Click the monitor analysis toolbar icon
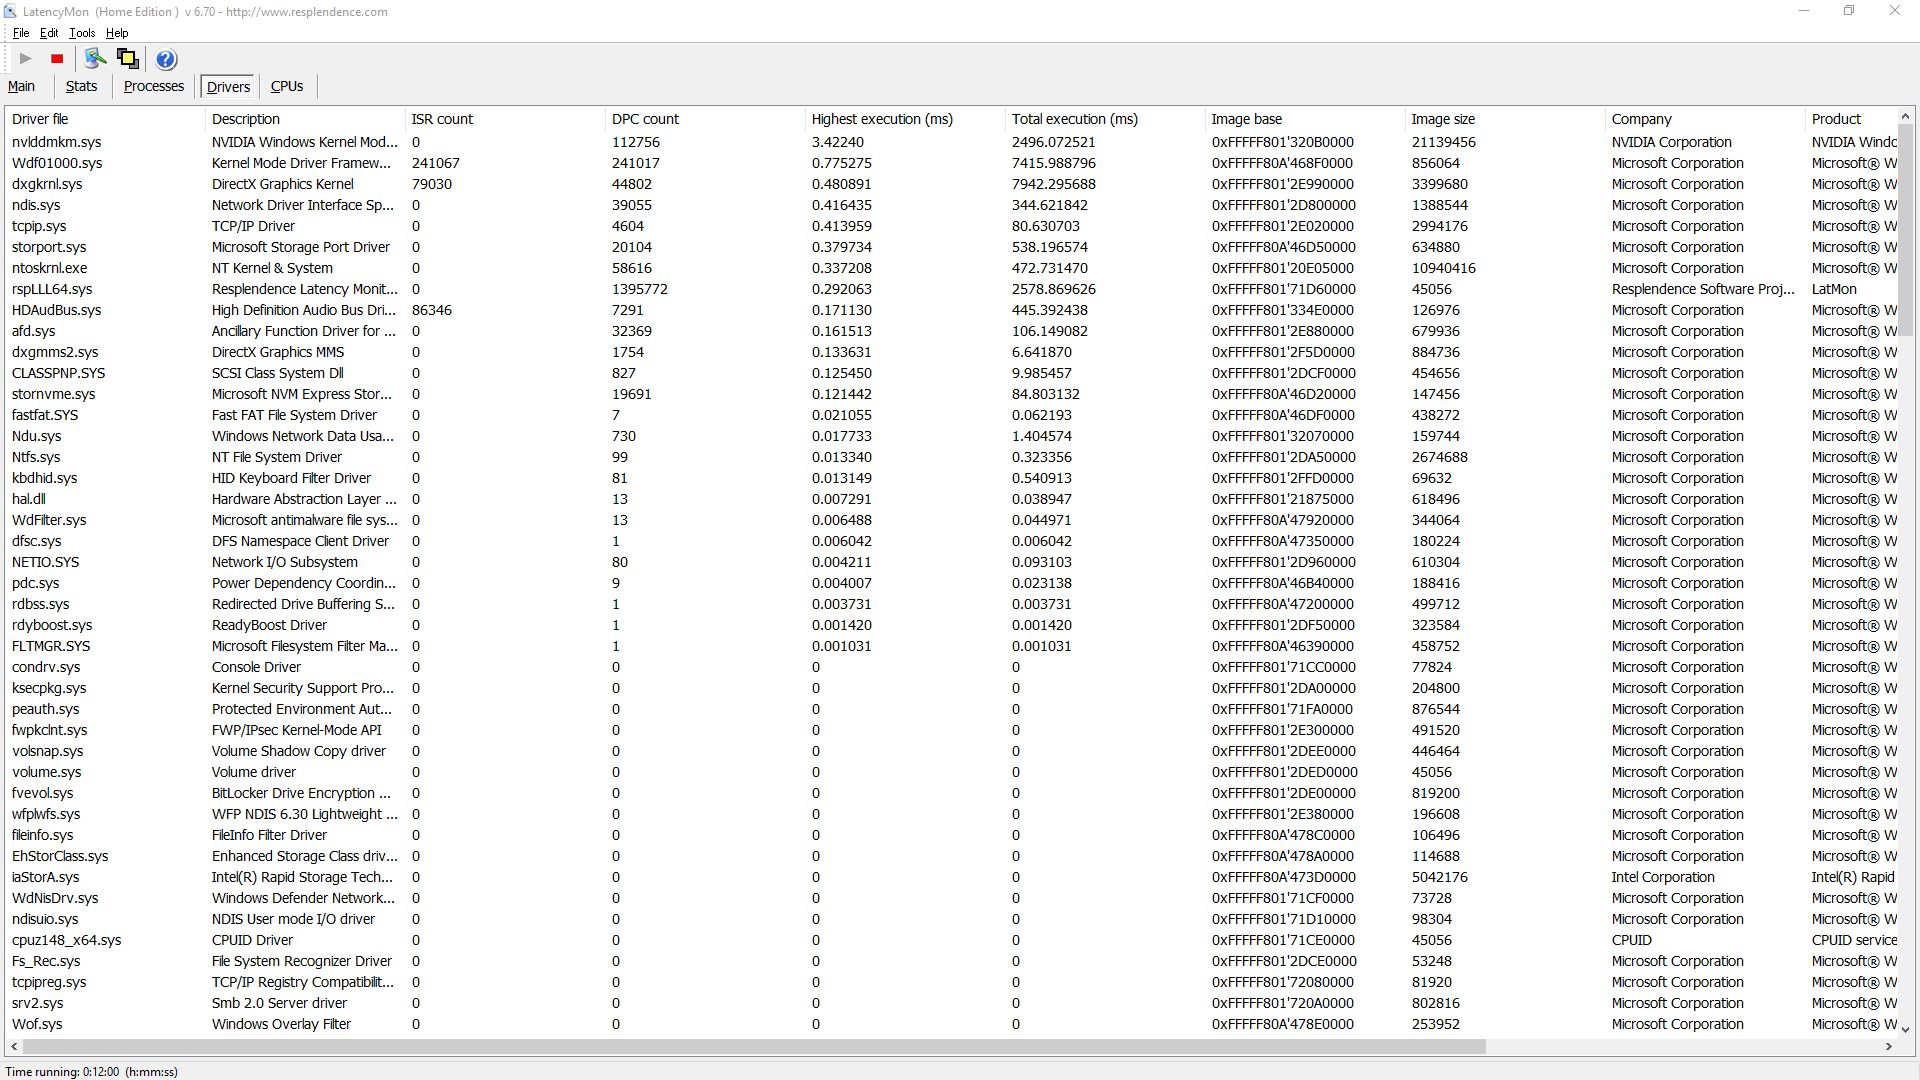 click(x=95, y=59)
